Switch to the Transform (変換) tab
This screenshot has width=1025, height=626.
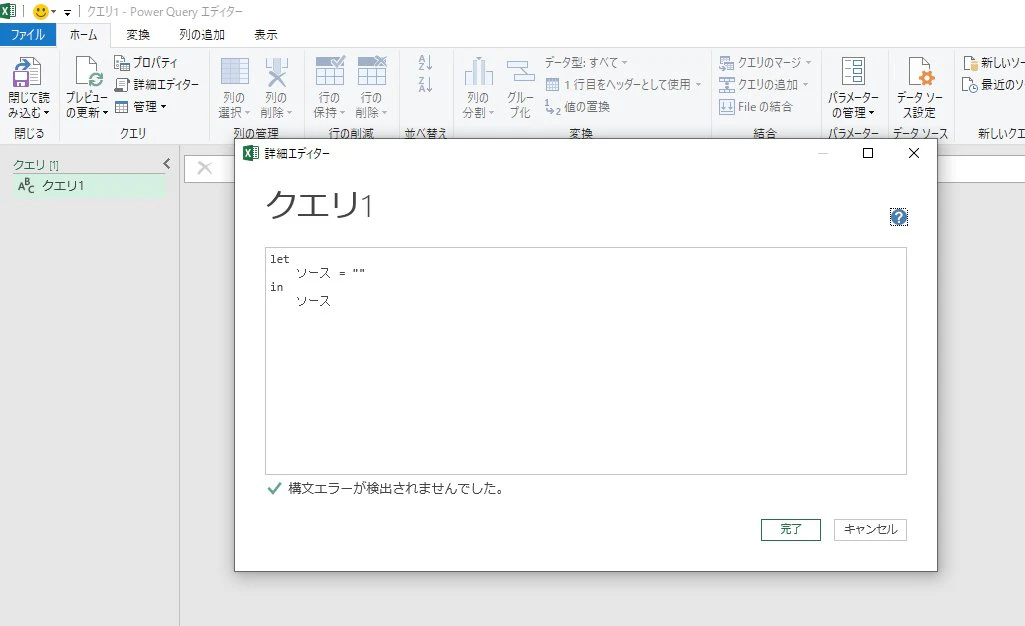click(x=138, y=35)
